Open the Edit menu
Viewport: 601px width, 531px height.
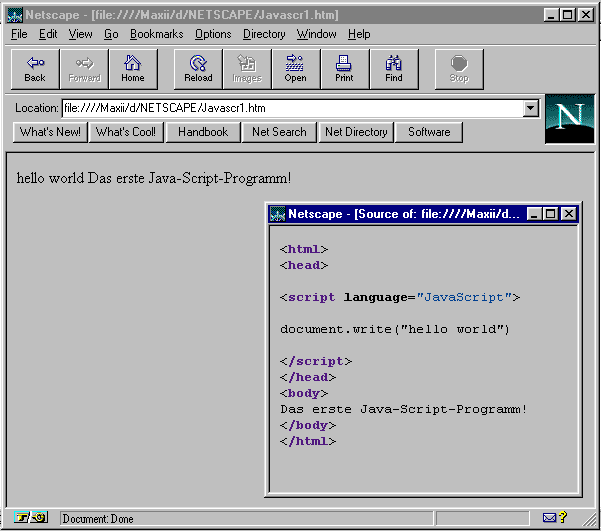click(48, 34)
